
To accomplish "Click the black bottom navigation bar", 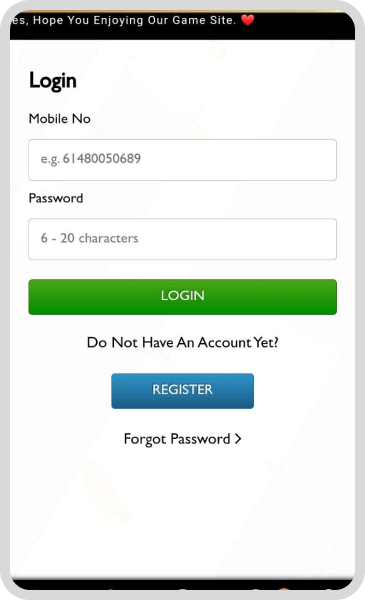I will point(182,585).
